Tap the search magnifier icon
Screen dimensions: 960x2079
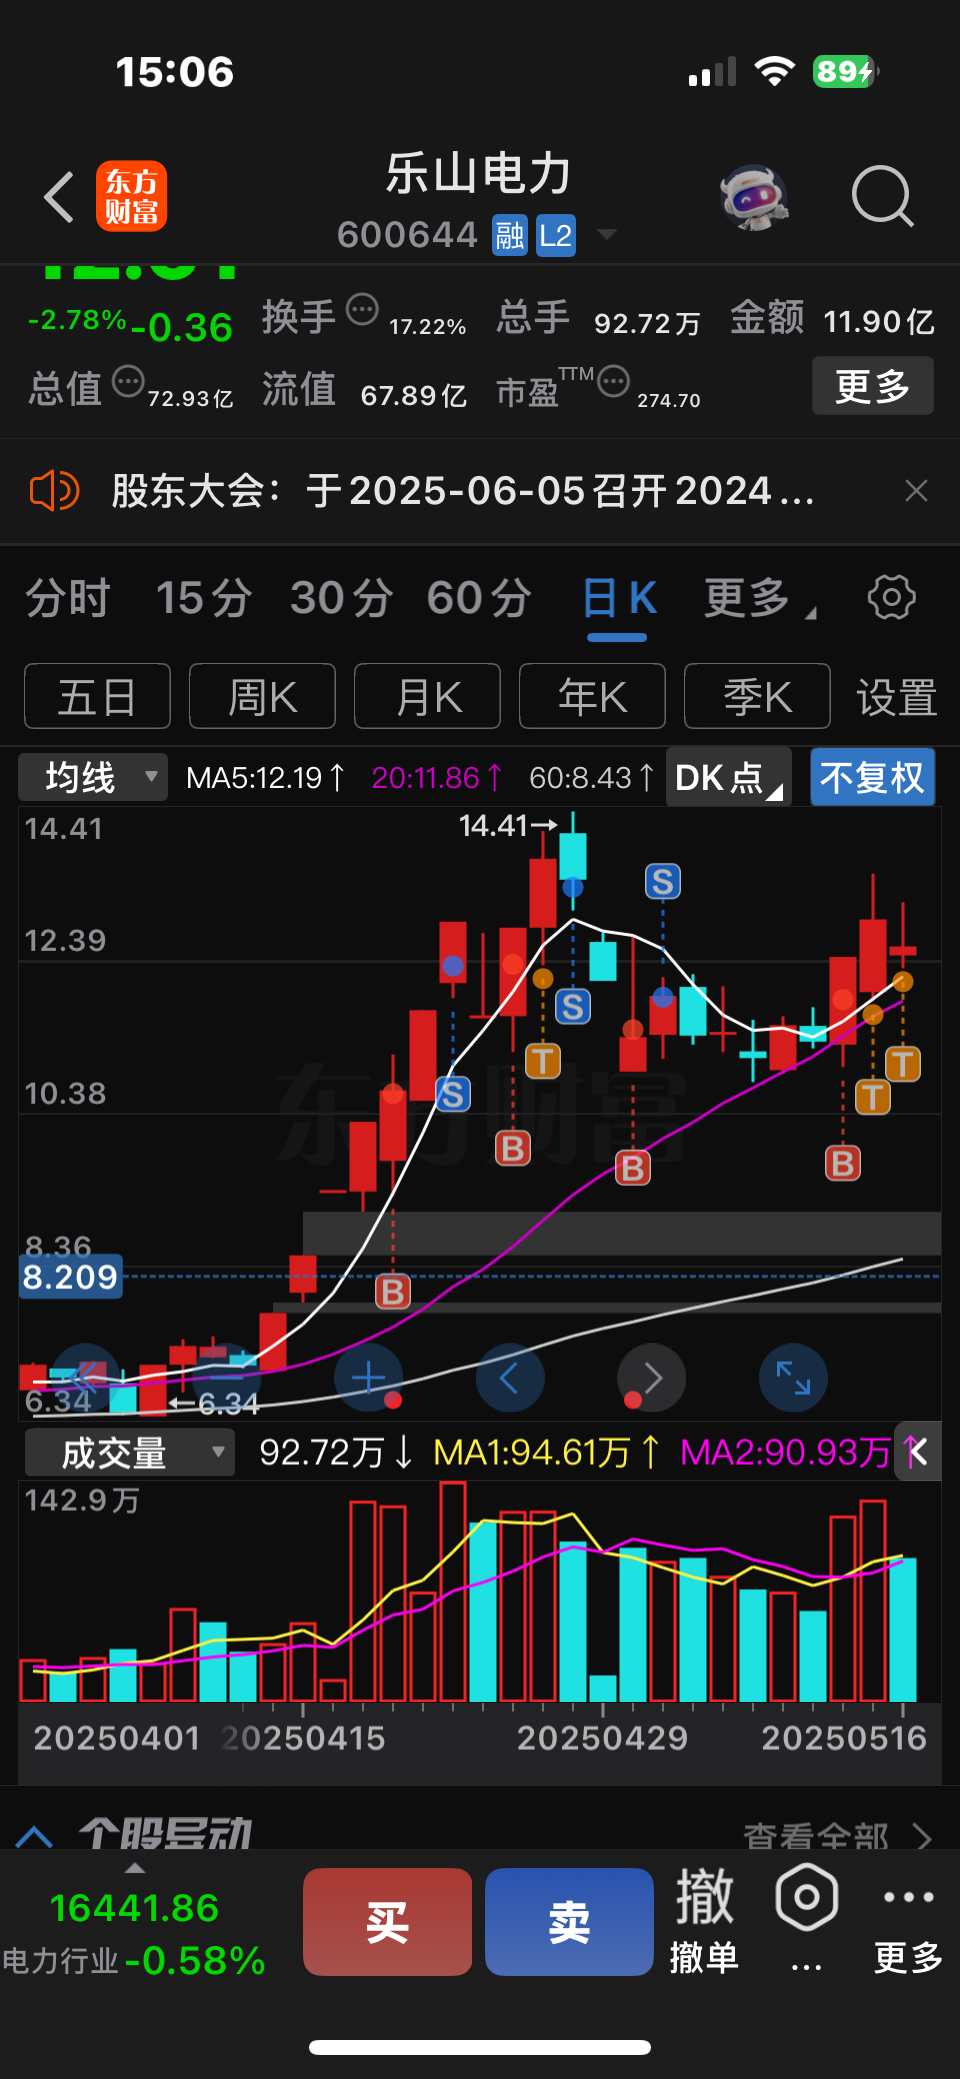click(882, 197)
